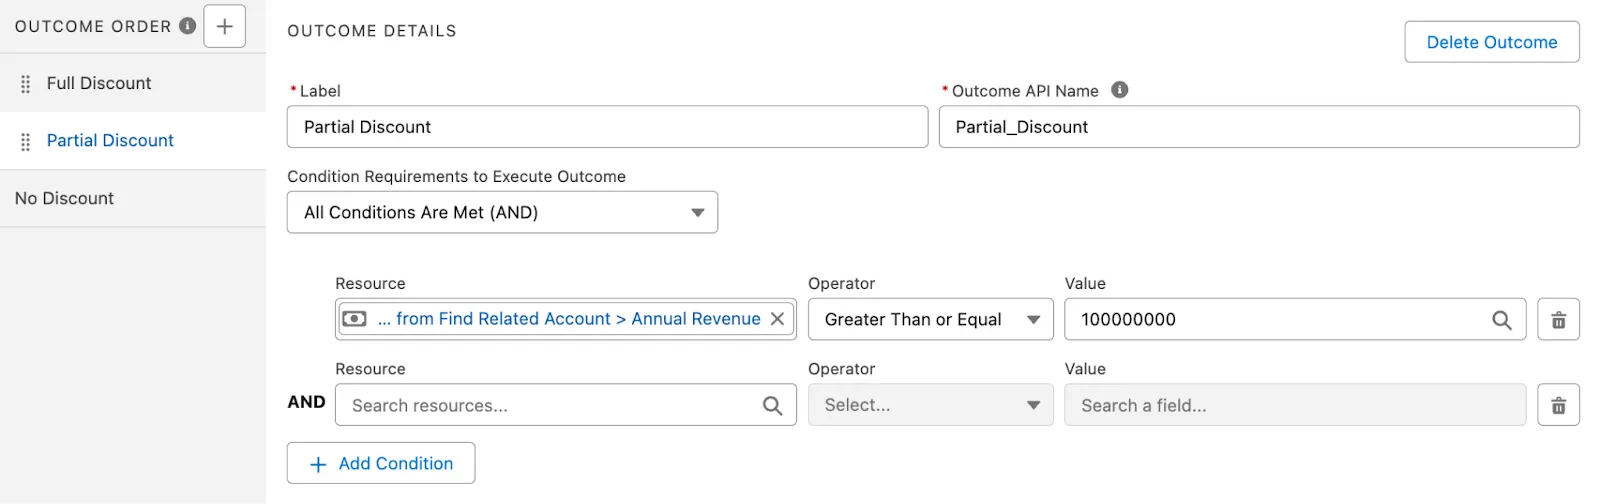The image size is (1600, 504).
Task: Open the second row operator Select dropdown
Action: coord(930,405)
